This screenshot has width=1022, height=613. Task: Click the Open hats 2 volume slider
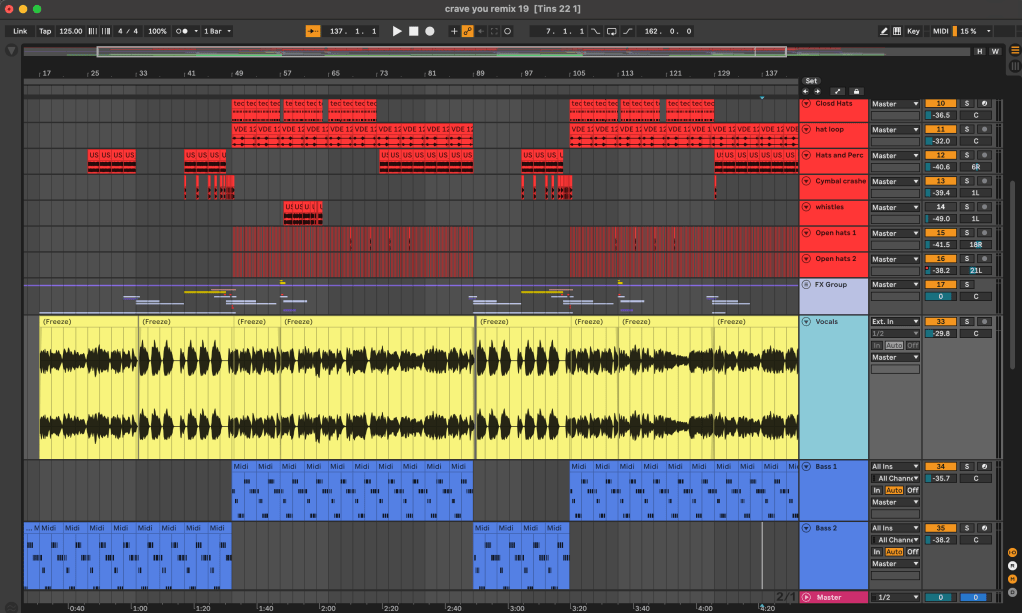pos(943,270)
